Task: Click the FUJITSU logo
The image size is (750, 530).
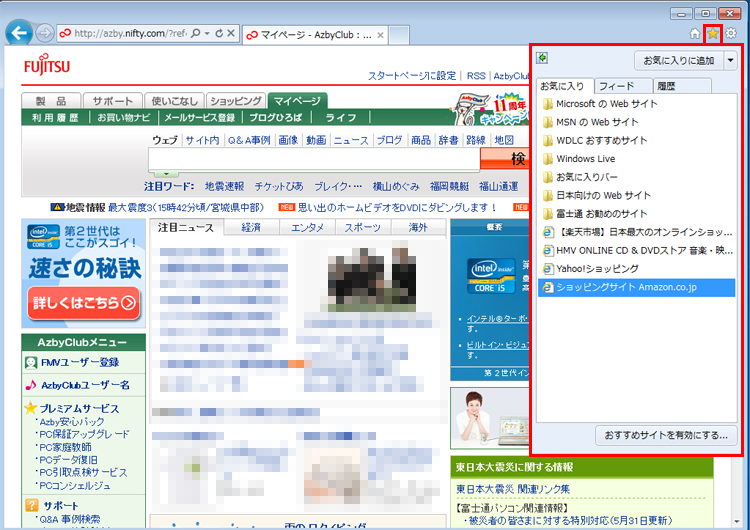Action: [x=47, y=65]
